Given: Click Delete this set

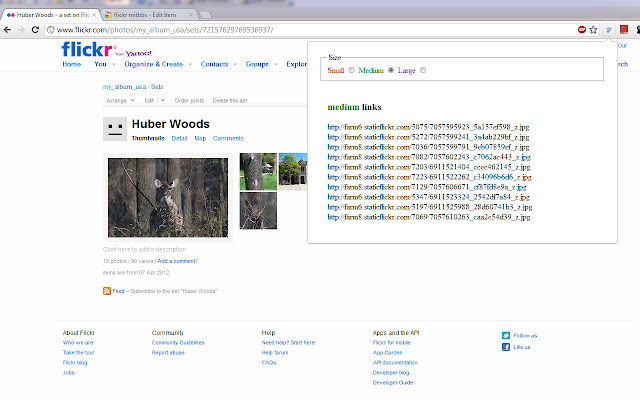Looking at the screenshot, I should coord(230,100).
